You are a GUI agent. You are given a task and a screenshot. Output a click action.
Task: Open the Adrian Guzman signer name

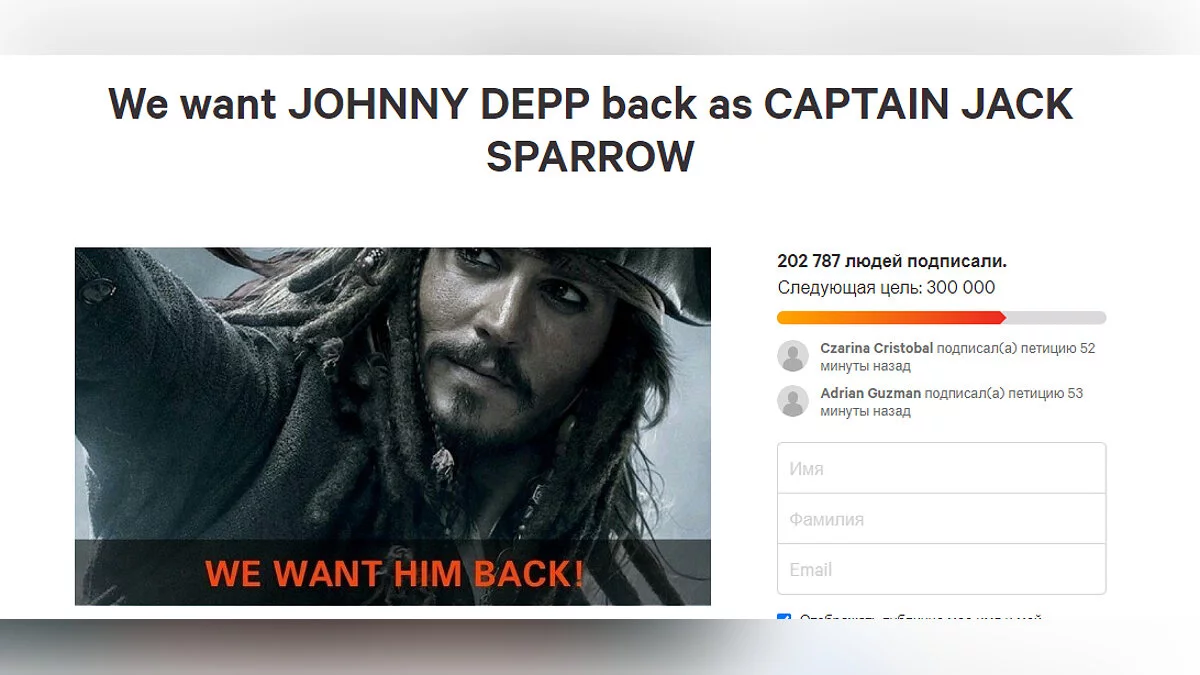[871, 393]
